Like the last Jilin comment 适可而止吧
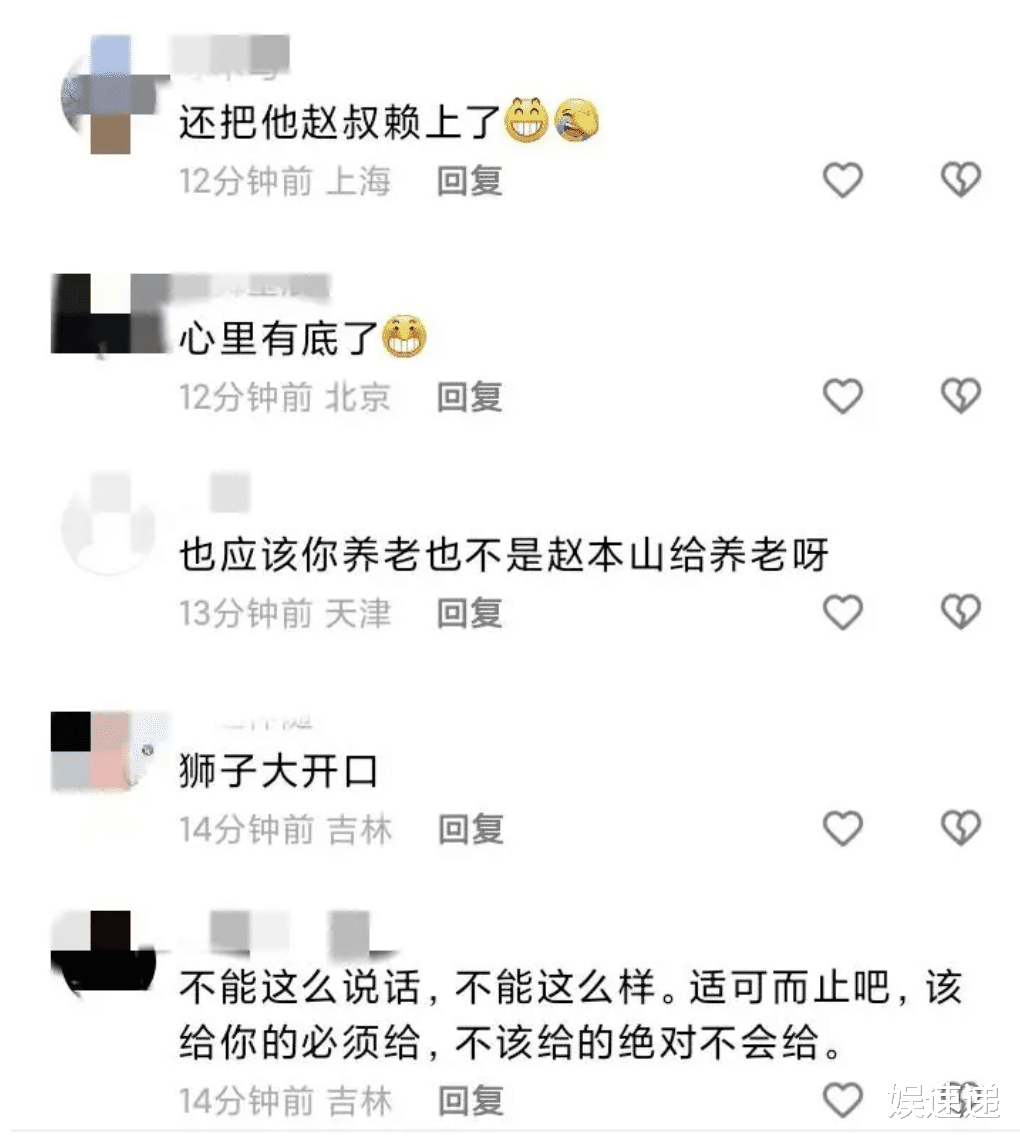 pyautogui.click(x=843, y=1100)
